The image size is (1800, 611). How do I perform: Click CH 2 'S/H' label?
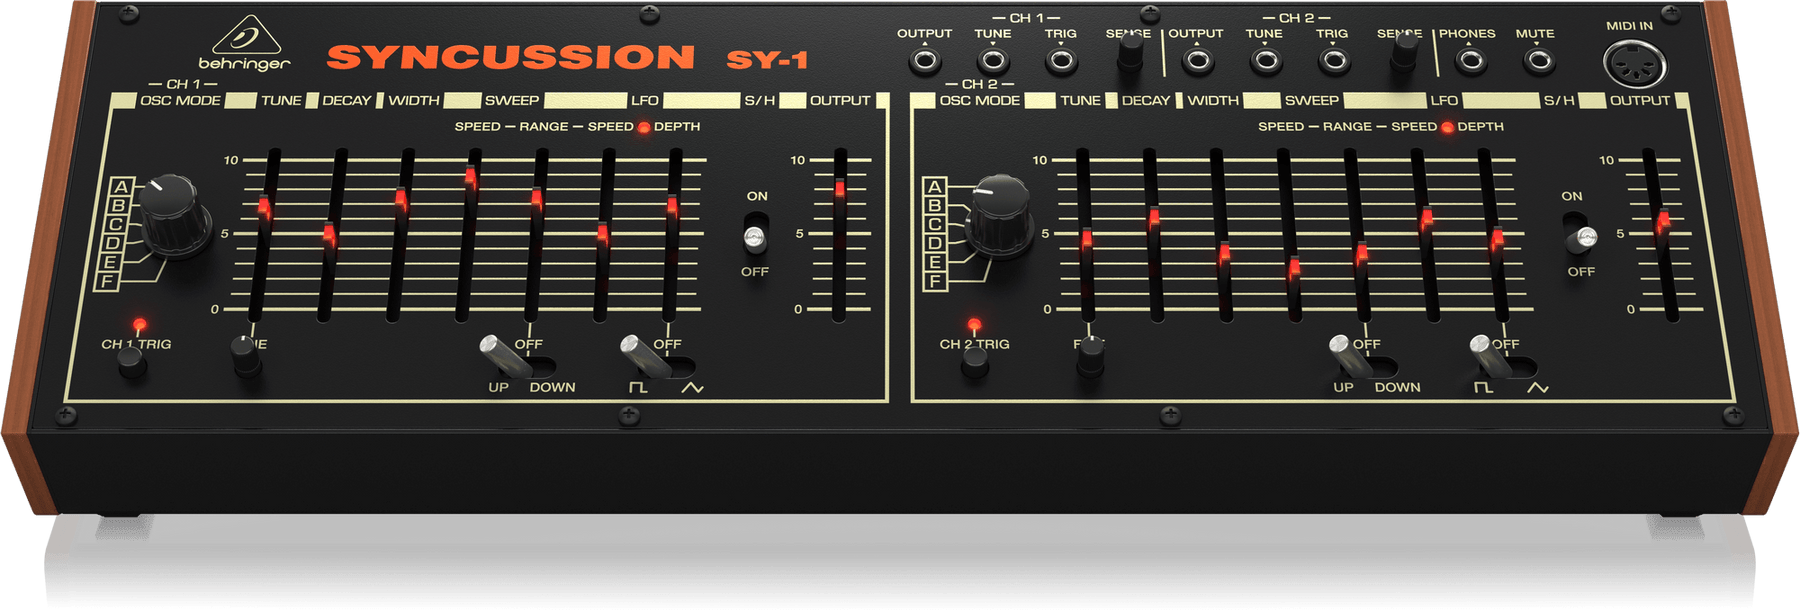(x=1559, y=101)
